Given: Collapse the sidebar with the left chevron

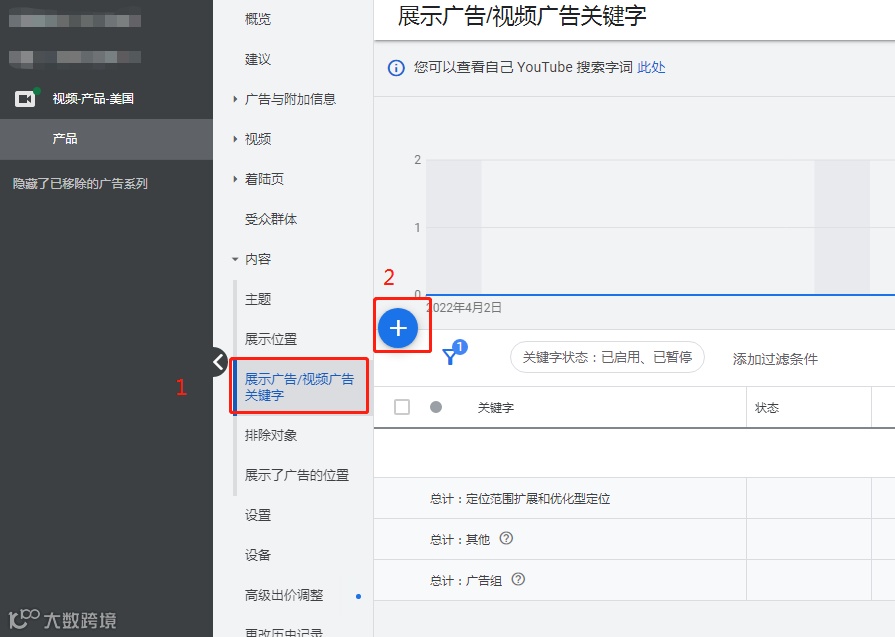Looking at the screenshot, I should (x=219, y=362).
